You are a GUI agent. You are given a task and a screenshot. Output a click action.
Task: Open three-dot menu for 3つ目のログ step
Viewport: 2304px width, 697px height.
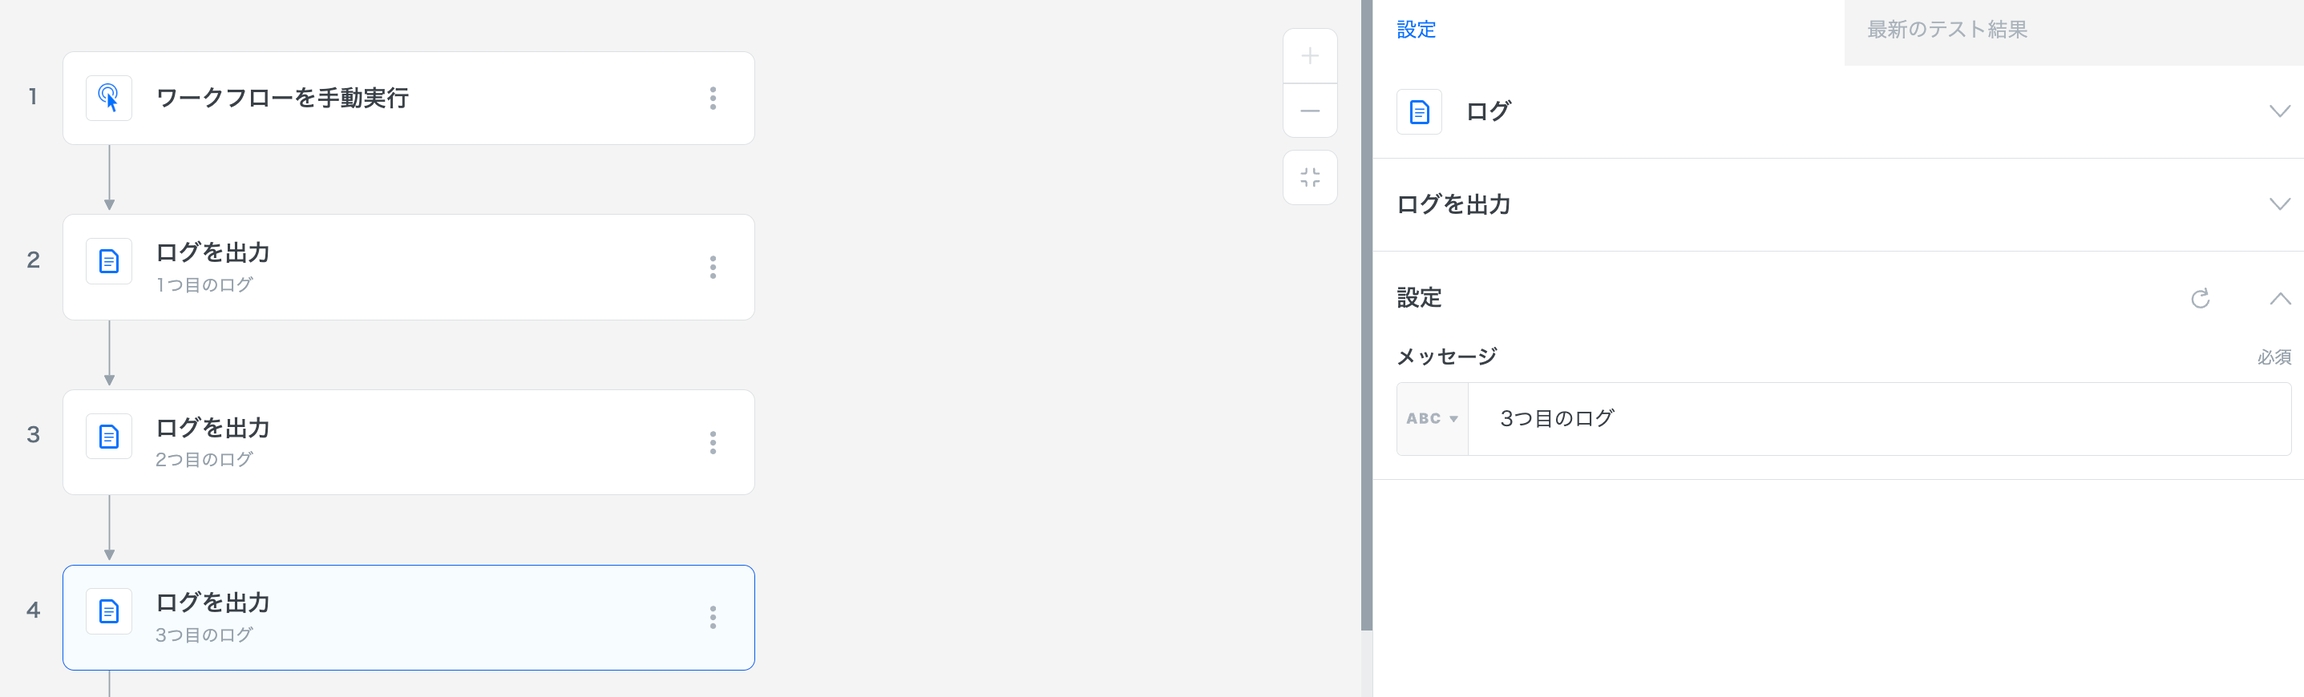pyautogui.click(x=713, y=618)
